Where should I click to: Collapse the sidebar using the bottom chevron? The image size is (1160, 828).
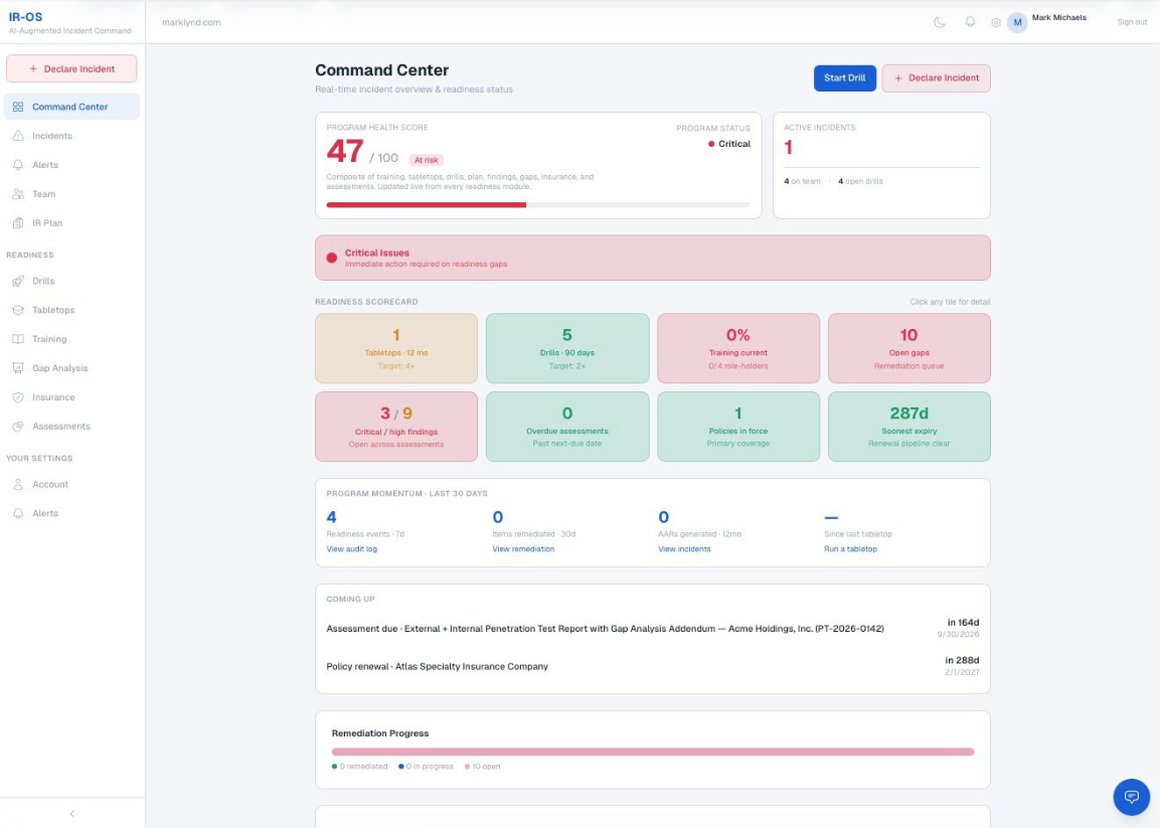coord(72,814)
